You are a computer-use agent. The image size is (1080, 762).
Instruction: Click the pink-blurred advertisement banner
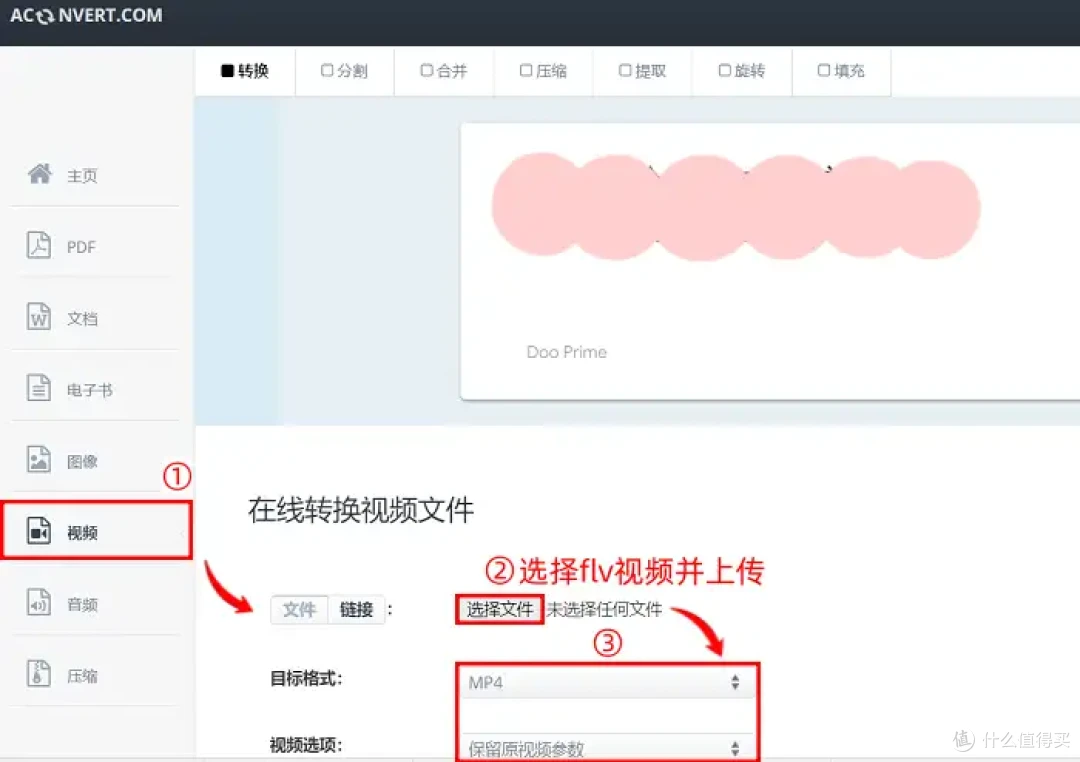(x=736, y=207)
